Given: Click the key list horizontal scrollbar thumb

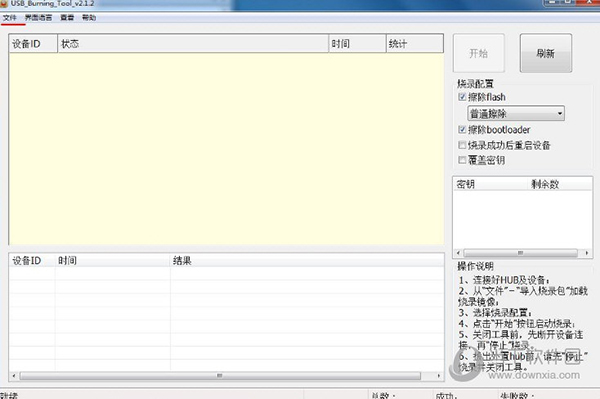Looking at the screenshot, I should coord(520,253).
